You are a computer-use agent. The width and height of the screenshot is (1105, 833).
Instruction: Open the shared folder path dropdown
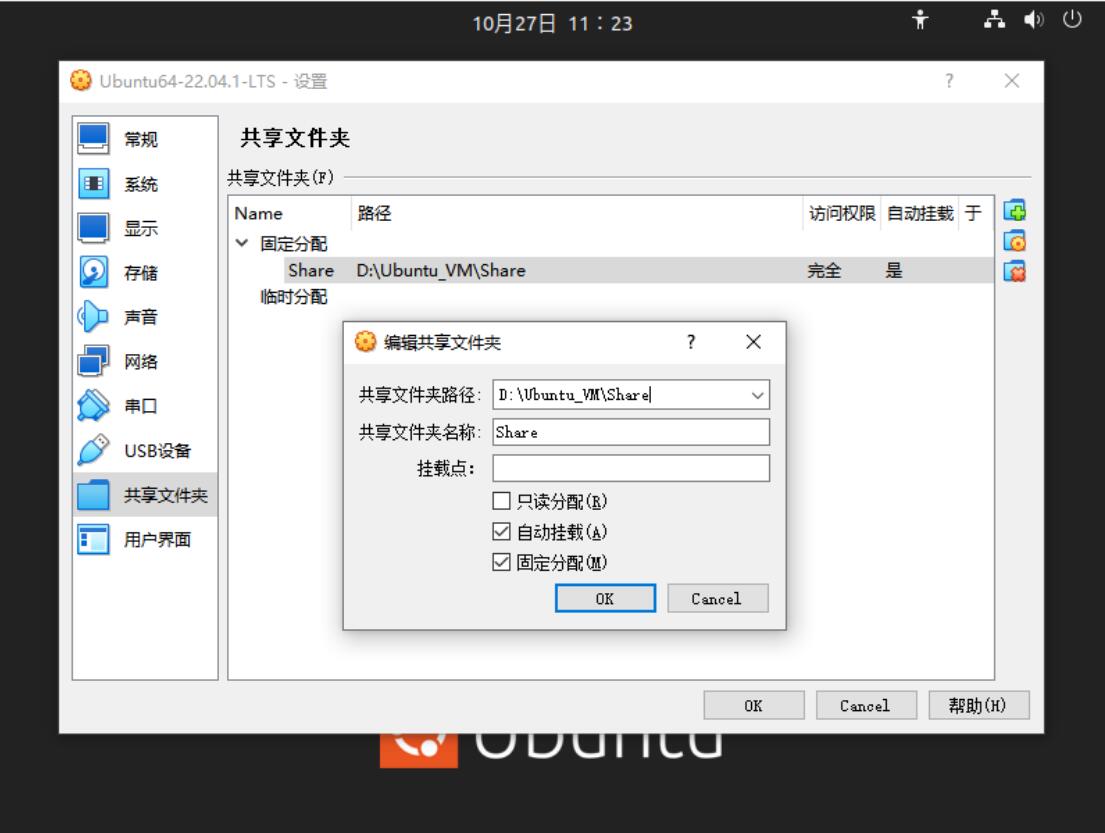(757, 394)
